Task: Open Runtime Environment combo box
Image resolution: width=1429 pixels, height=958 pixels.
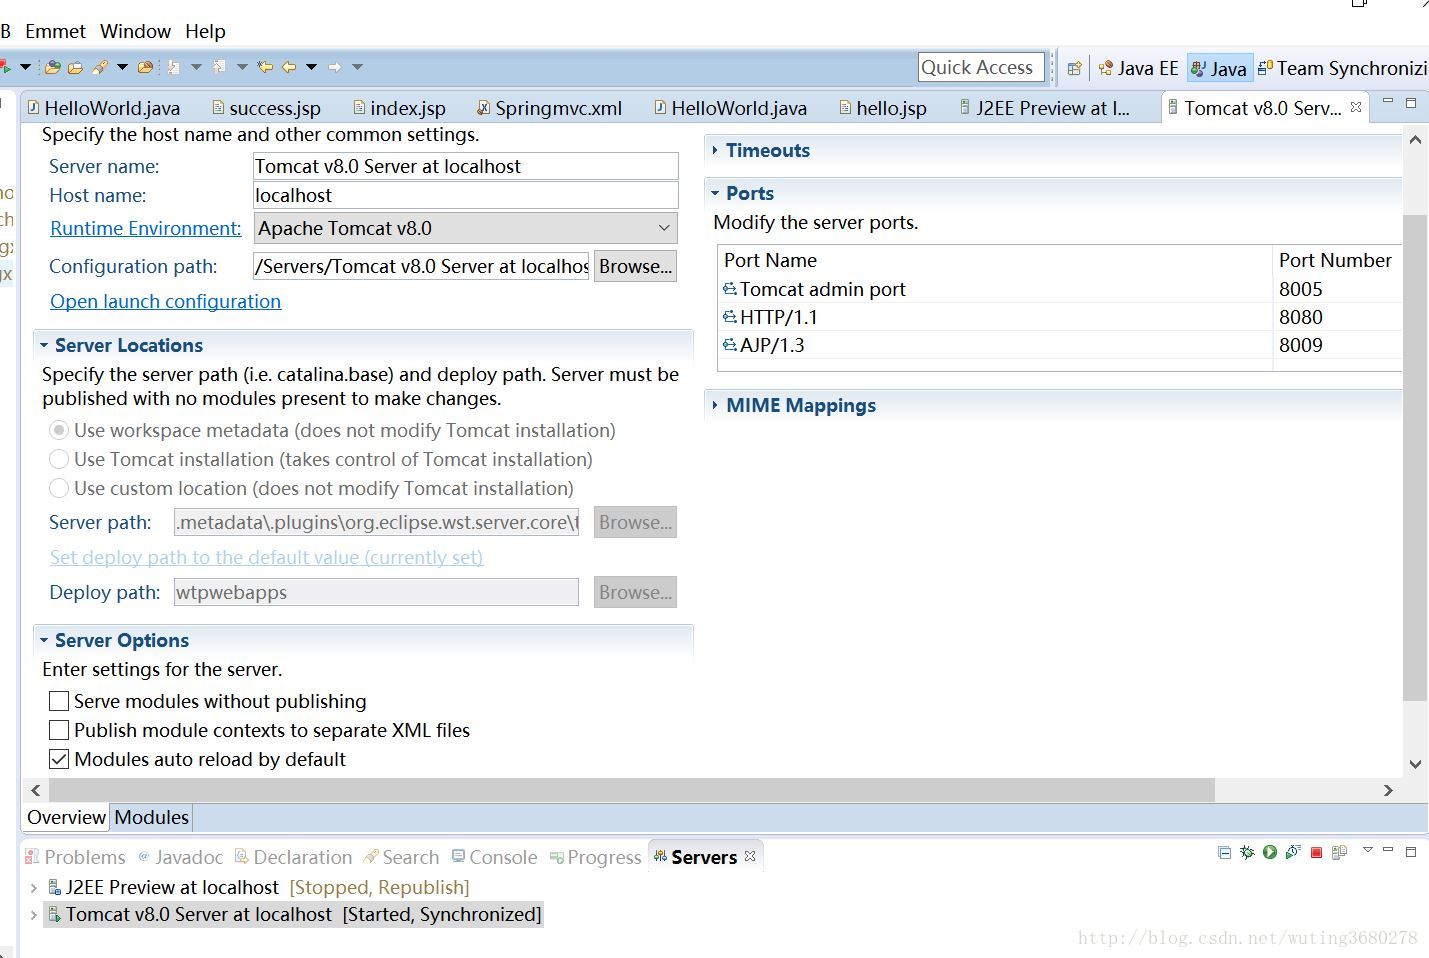Action: (465, 228)
